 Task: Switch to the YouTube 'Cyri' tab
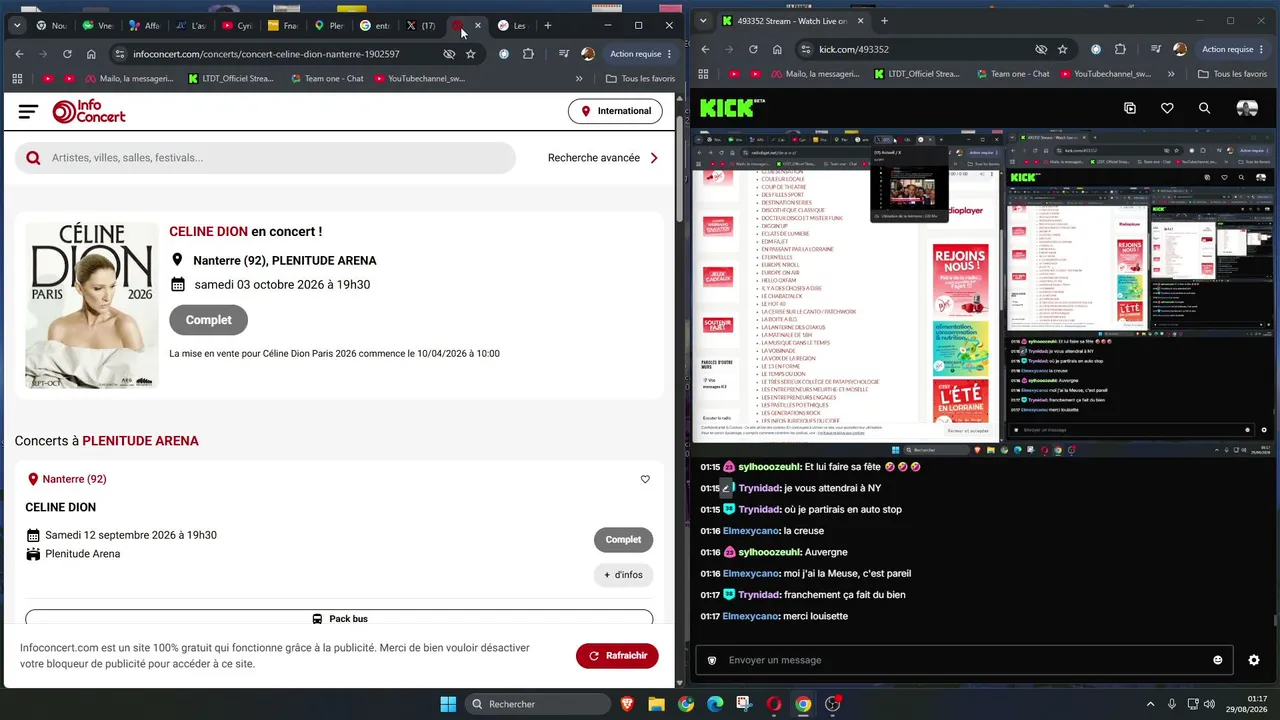pos(237,25)
